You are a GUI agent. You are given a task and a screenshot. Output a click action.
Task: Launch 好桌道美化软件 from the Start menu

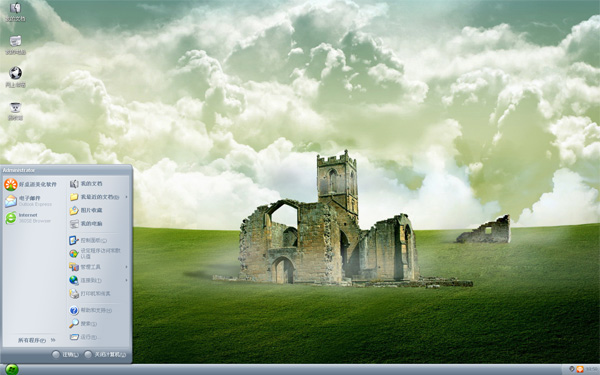31,184
